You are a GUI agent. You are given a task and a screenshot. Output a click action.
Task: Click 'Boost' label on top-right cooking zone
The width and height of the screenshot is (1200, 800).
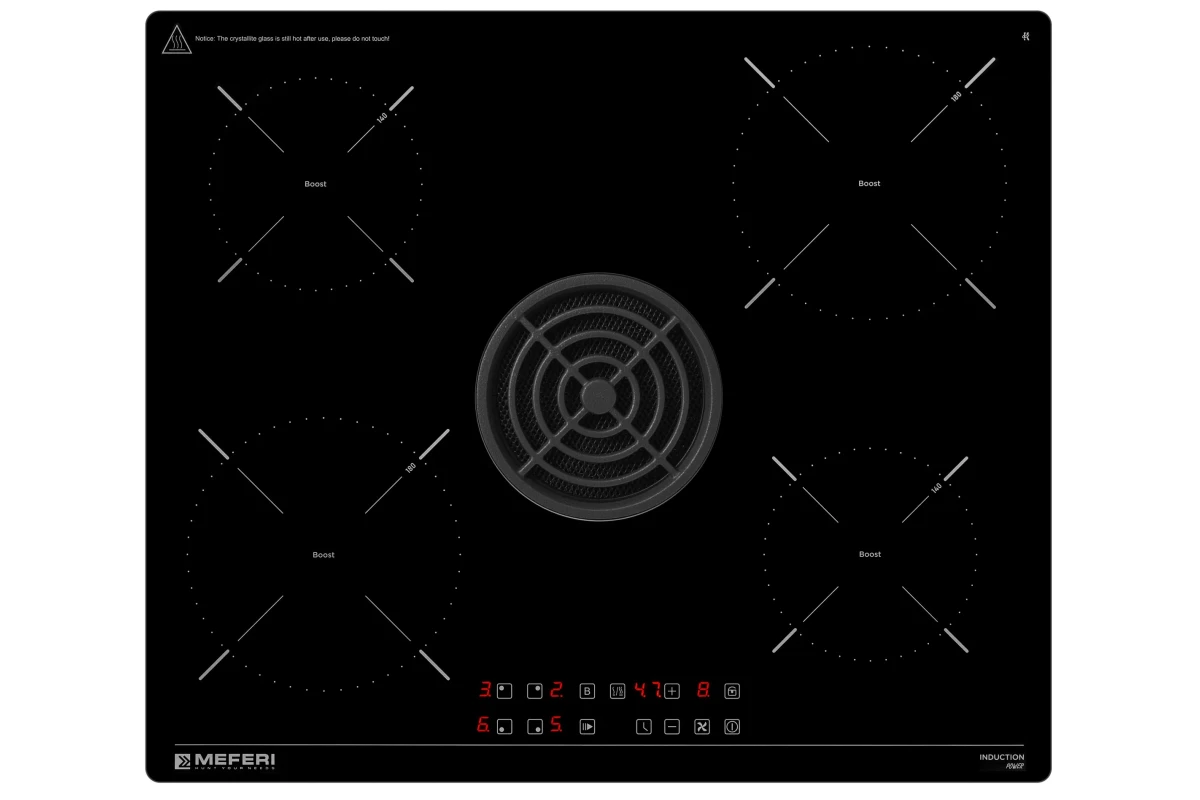(870, 184)
